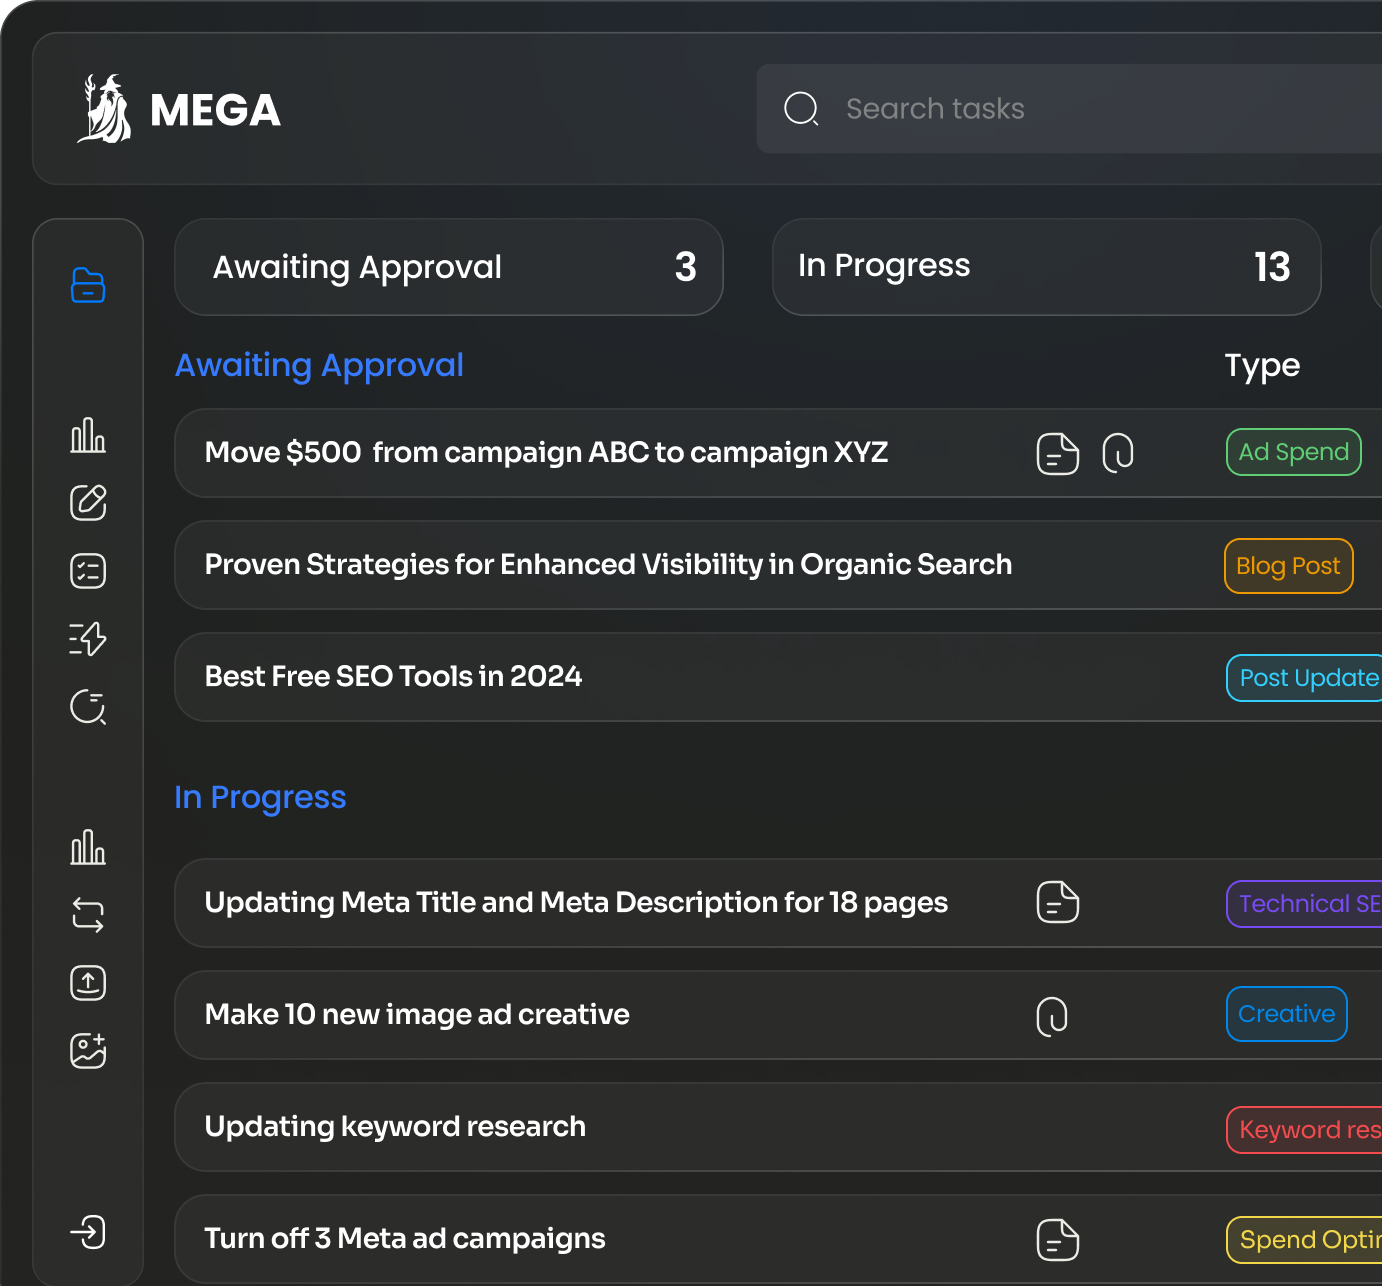Click the Creative type tag

1286,1014
